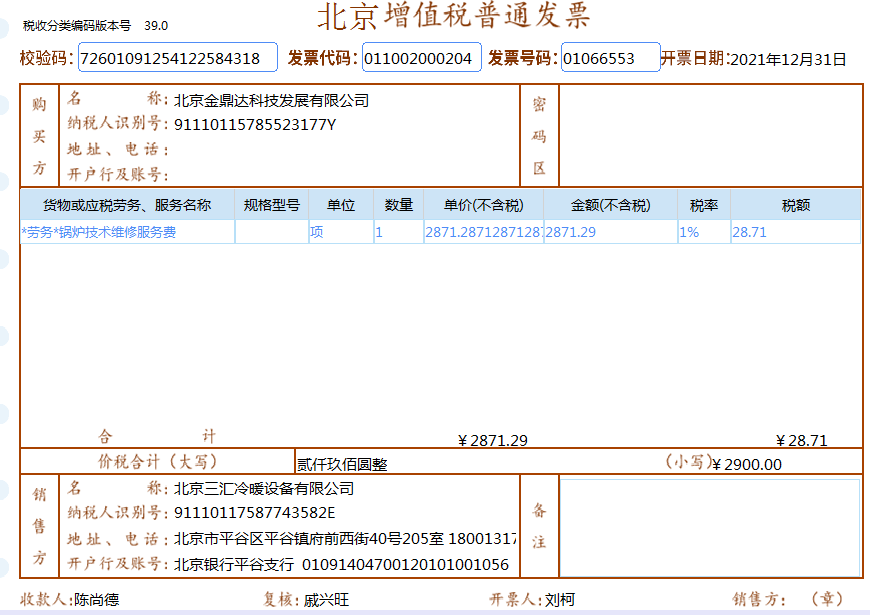The image size is (870, 615).
Task: Click the 发票代码 input field
Action: point(421,58)
